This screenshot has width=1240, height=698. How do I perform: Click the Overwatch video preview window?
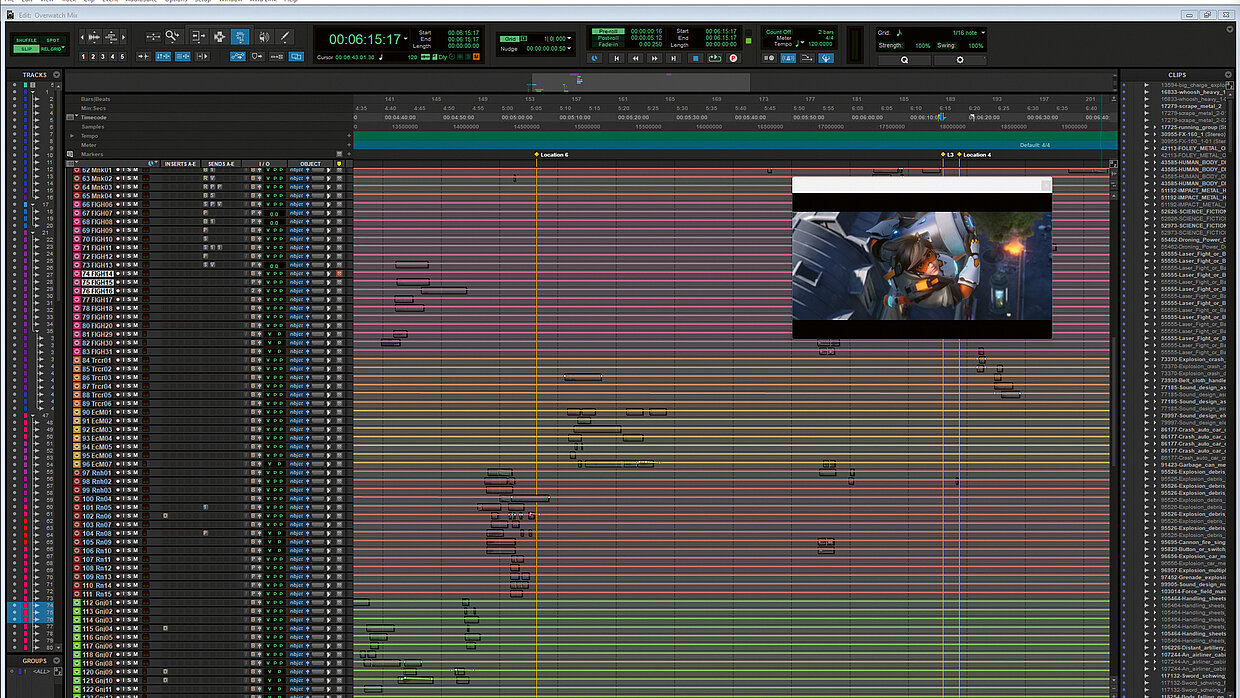(x=921, y=264)
